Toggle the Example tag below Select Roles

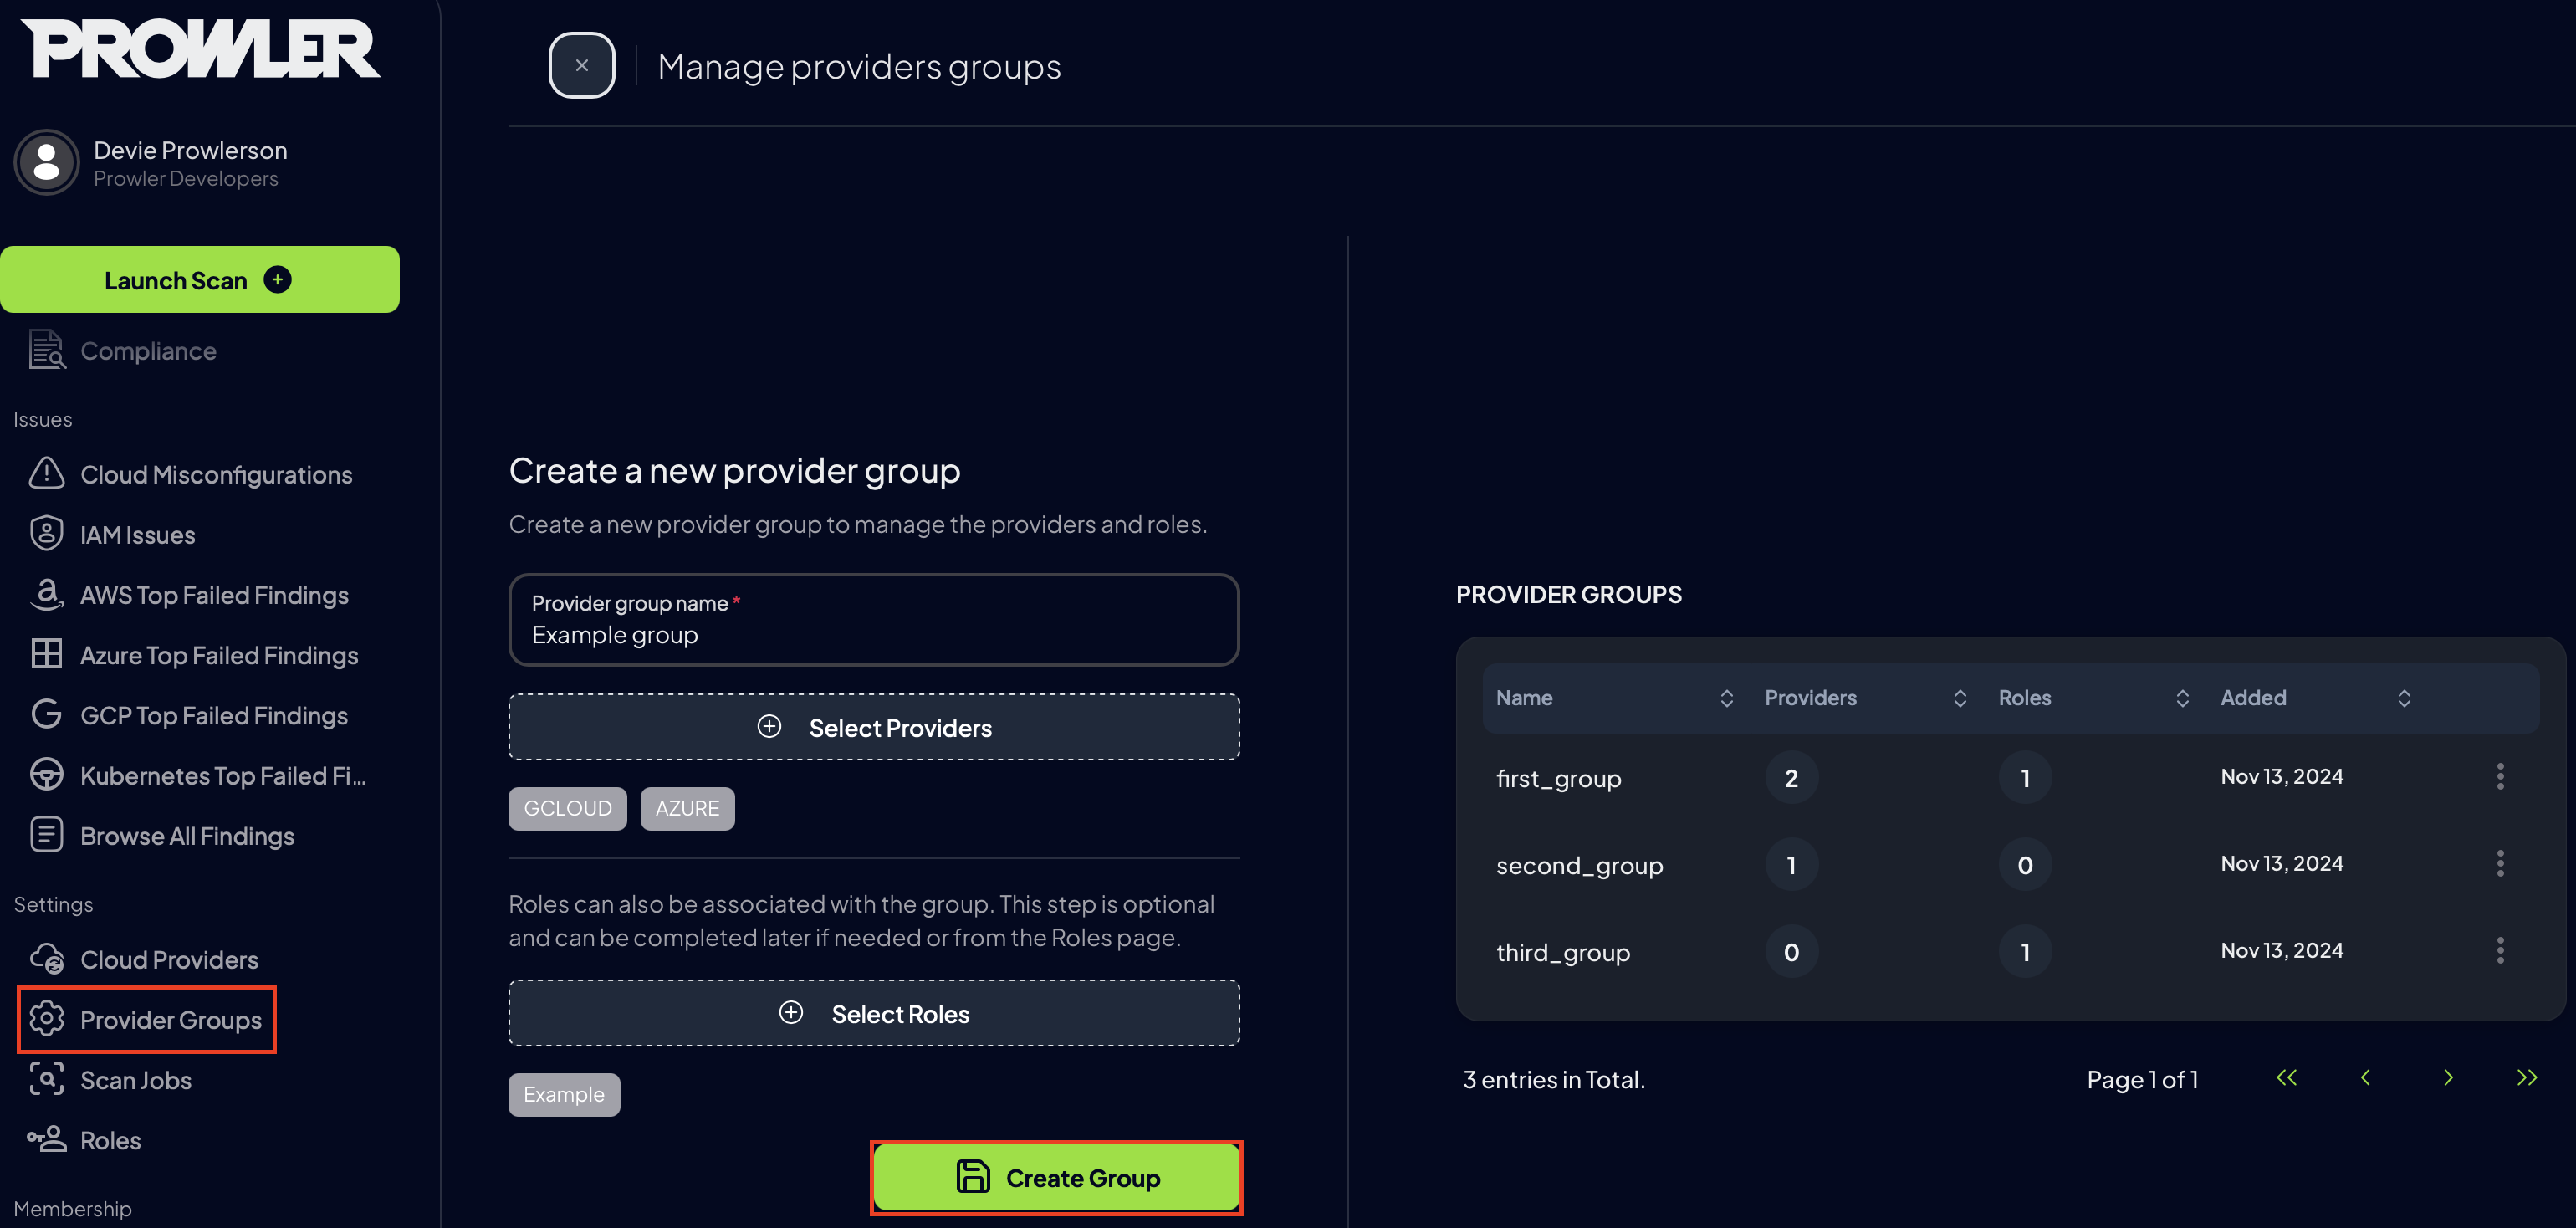click(x=564, y=1094)
